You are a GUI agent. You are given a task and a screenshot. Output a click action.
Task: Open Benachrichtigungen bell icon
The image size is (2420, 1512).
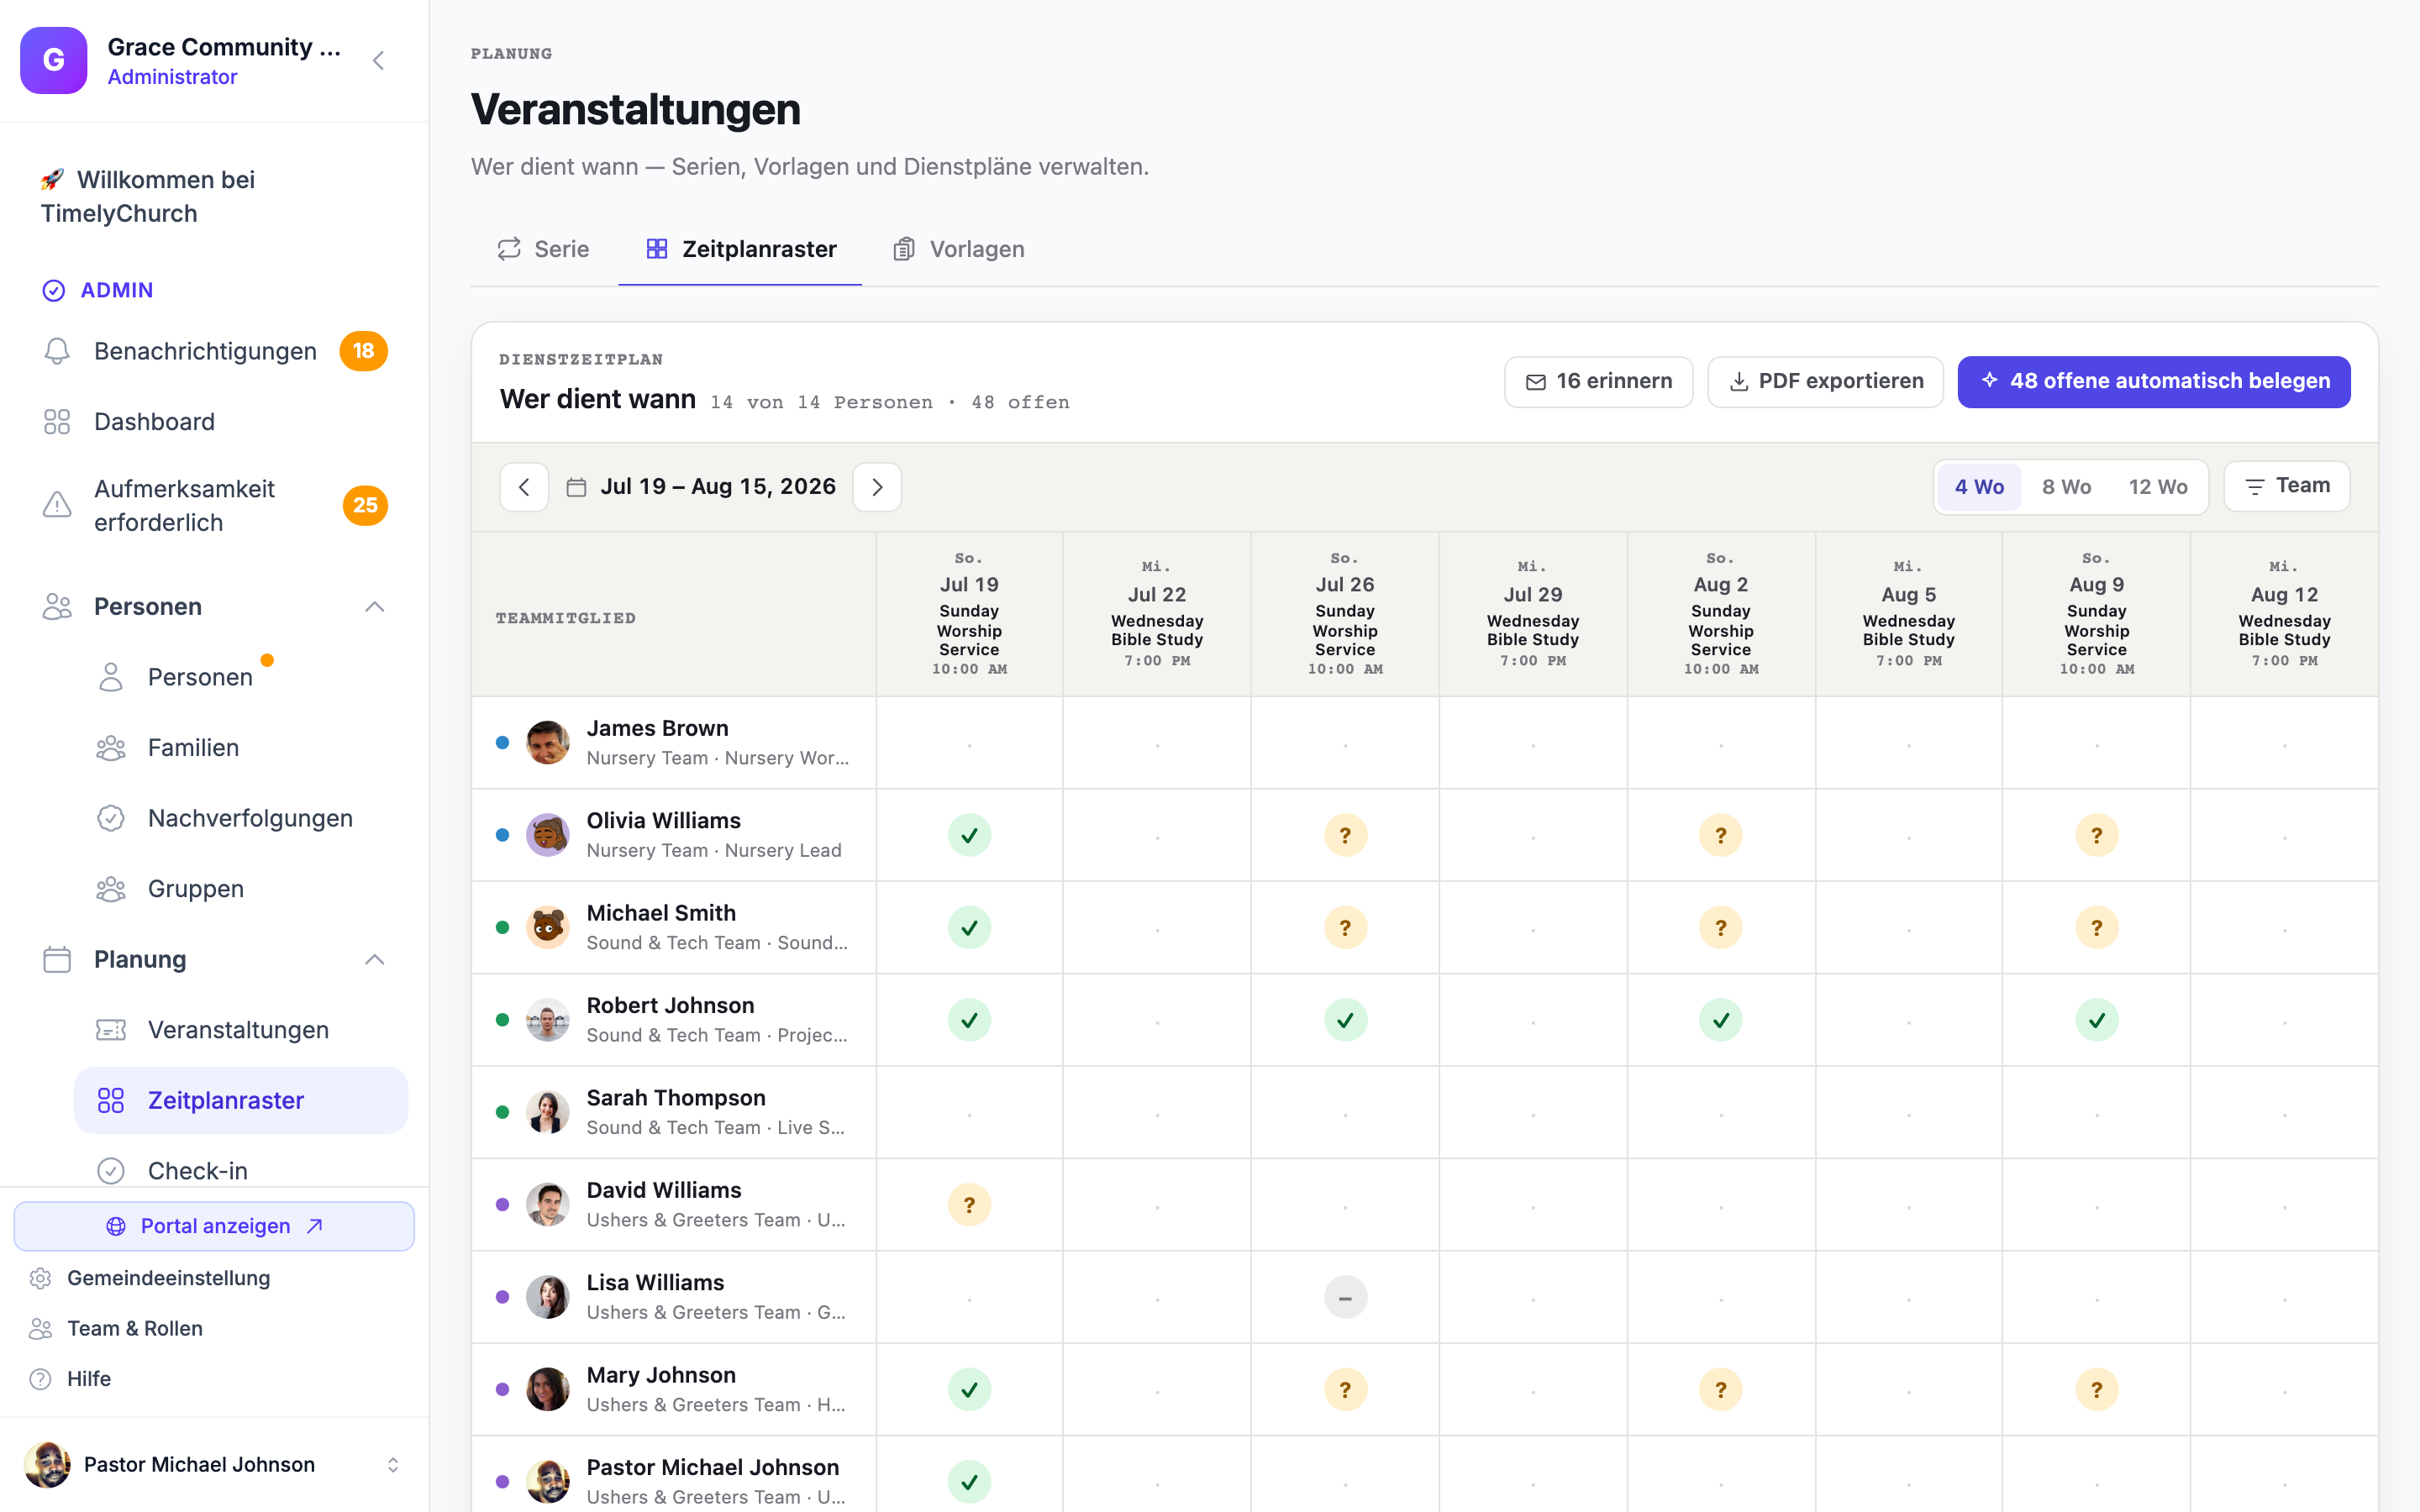tap(57, 351)
